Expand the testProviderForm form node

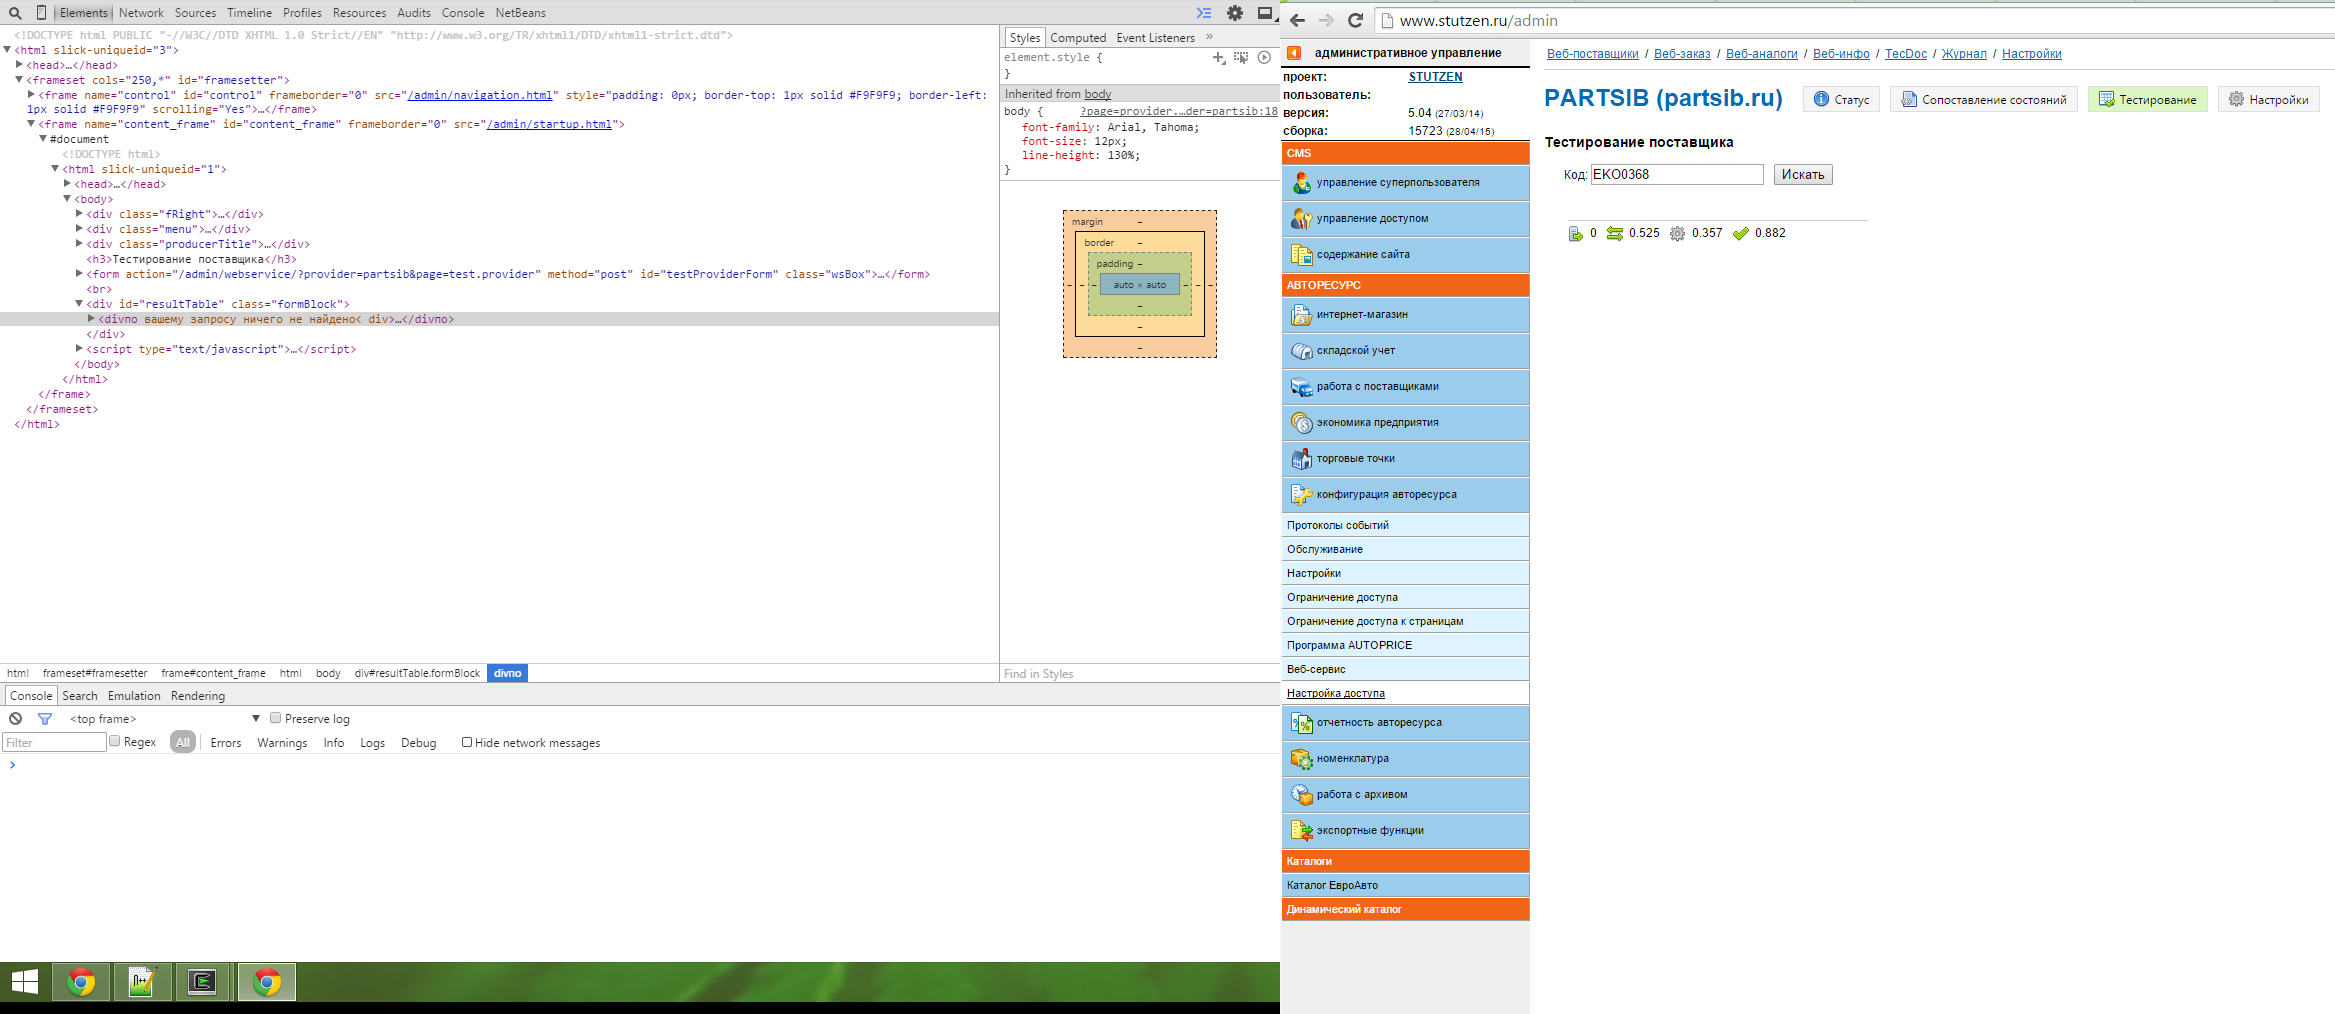pos(79,274)
